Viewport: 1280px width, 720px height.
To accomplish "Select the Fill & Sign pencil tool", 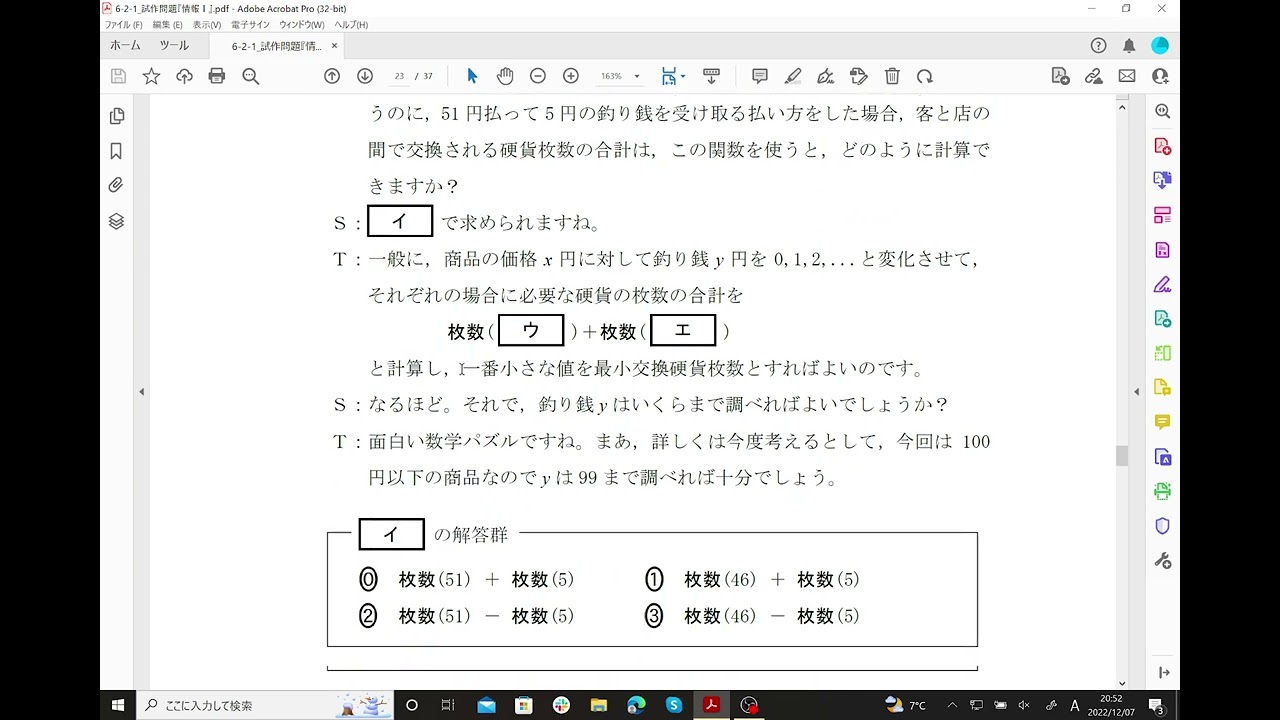I will point(793,76).
